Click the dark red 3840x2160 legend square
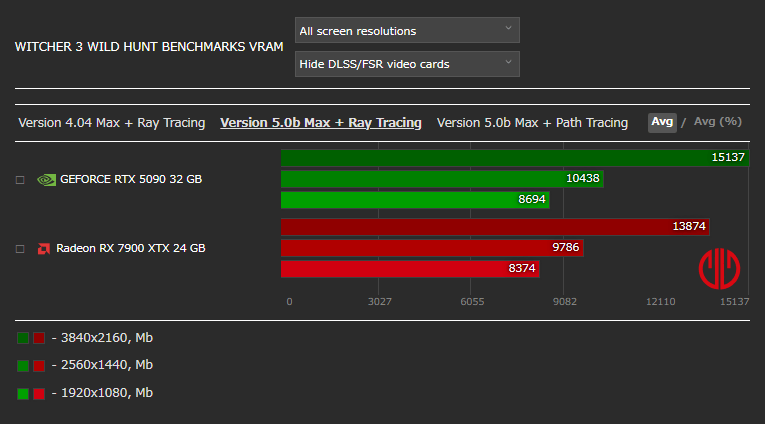Screen dimensions: 765x424 pyautogui.click(x=39, y=338)
